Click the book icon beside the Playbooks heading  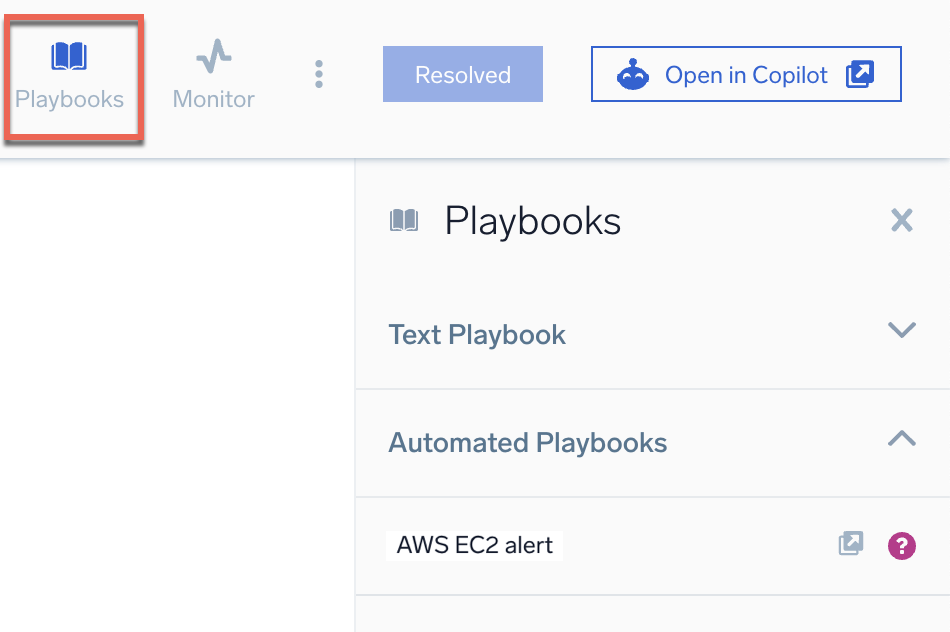[x=406, y=220]
